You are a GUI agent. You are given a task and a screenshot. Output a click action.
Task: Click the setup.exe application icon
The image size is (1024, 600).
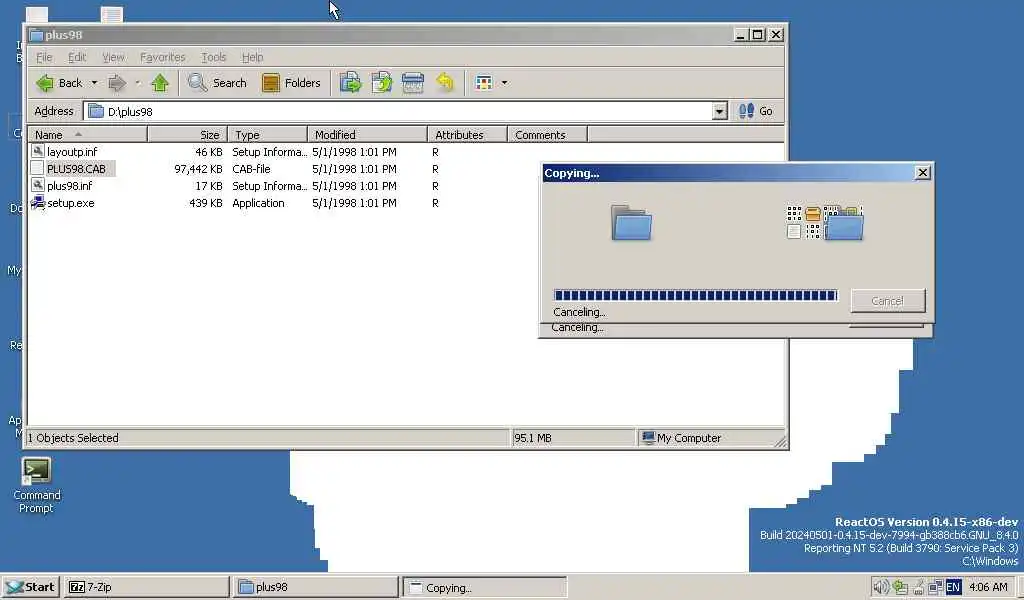[38, 202]
